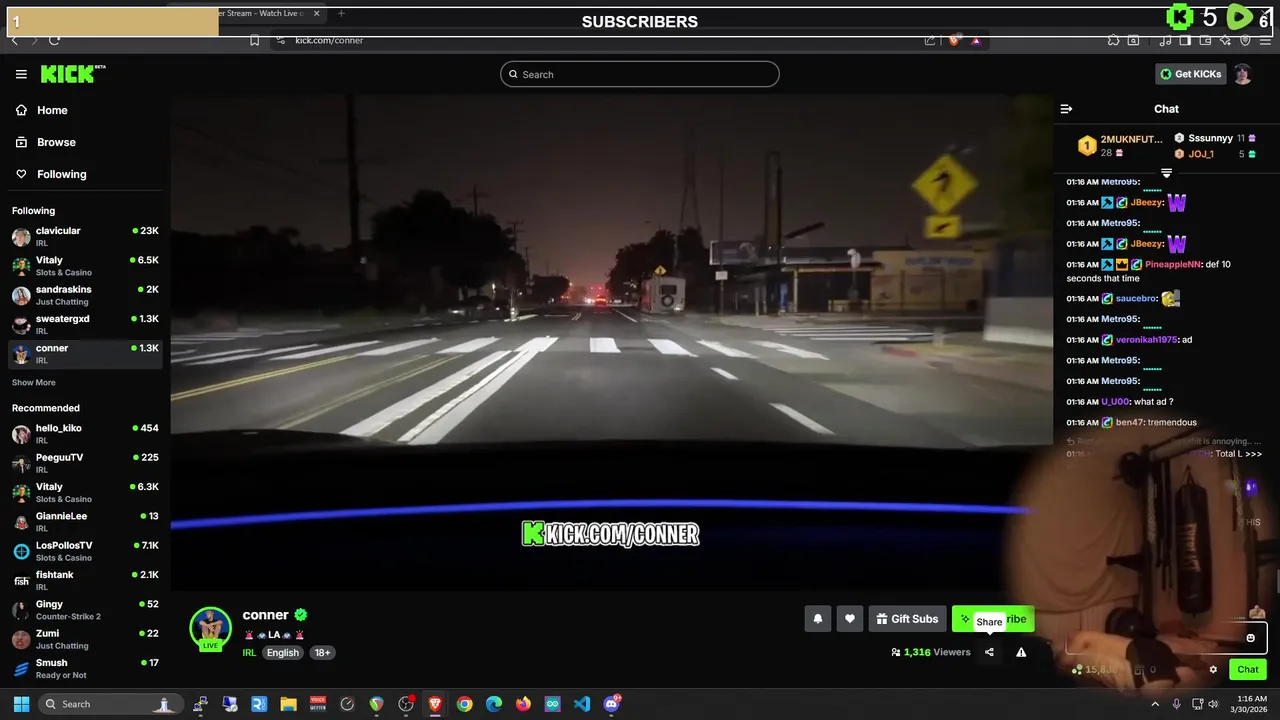Open Google Chrome from taskbar
This screenshot has height=720, width=1280.
[464, 704]
